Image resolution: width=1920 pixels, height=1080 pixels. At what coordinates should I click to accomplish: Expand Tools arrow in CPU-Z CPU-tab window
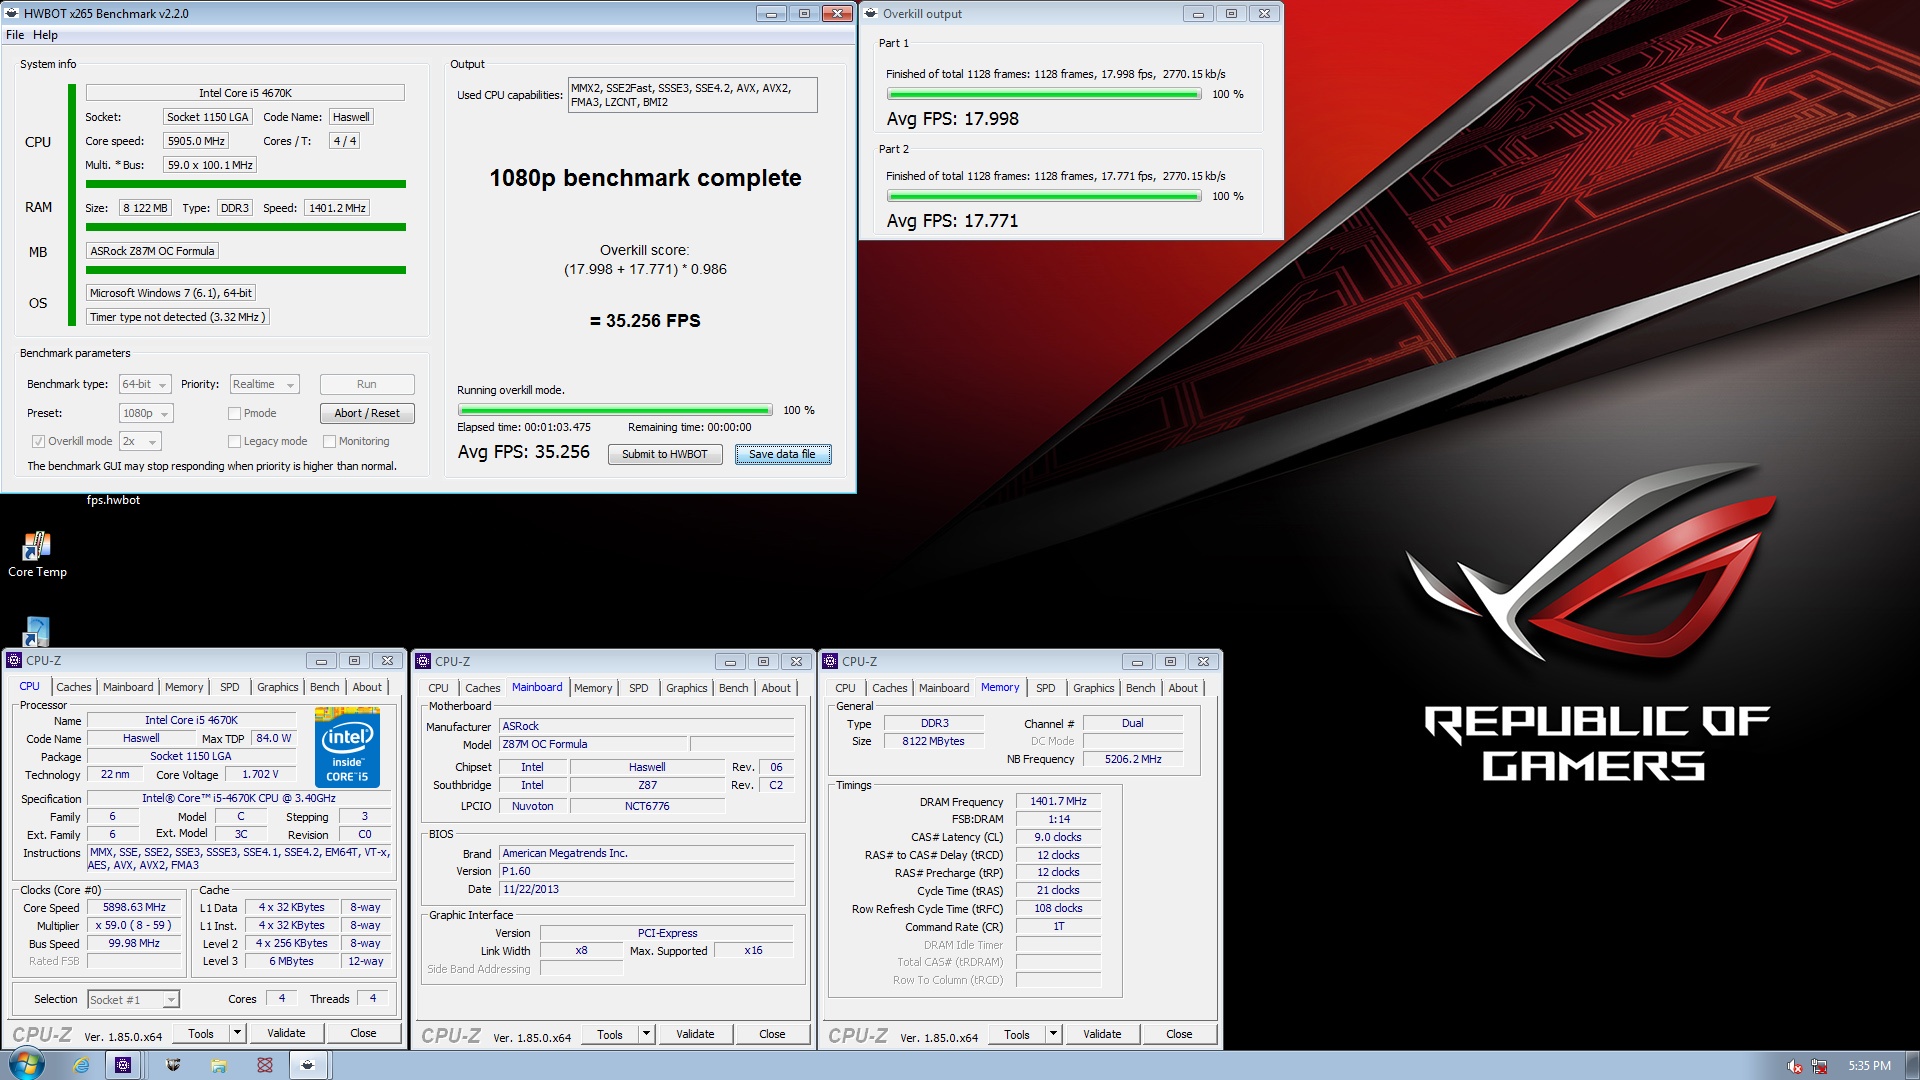[237, 1033]
